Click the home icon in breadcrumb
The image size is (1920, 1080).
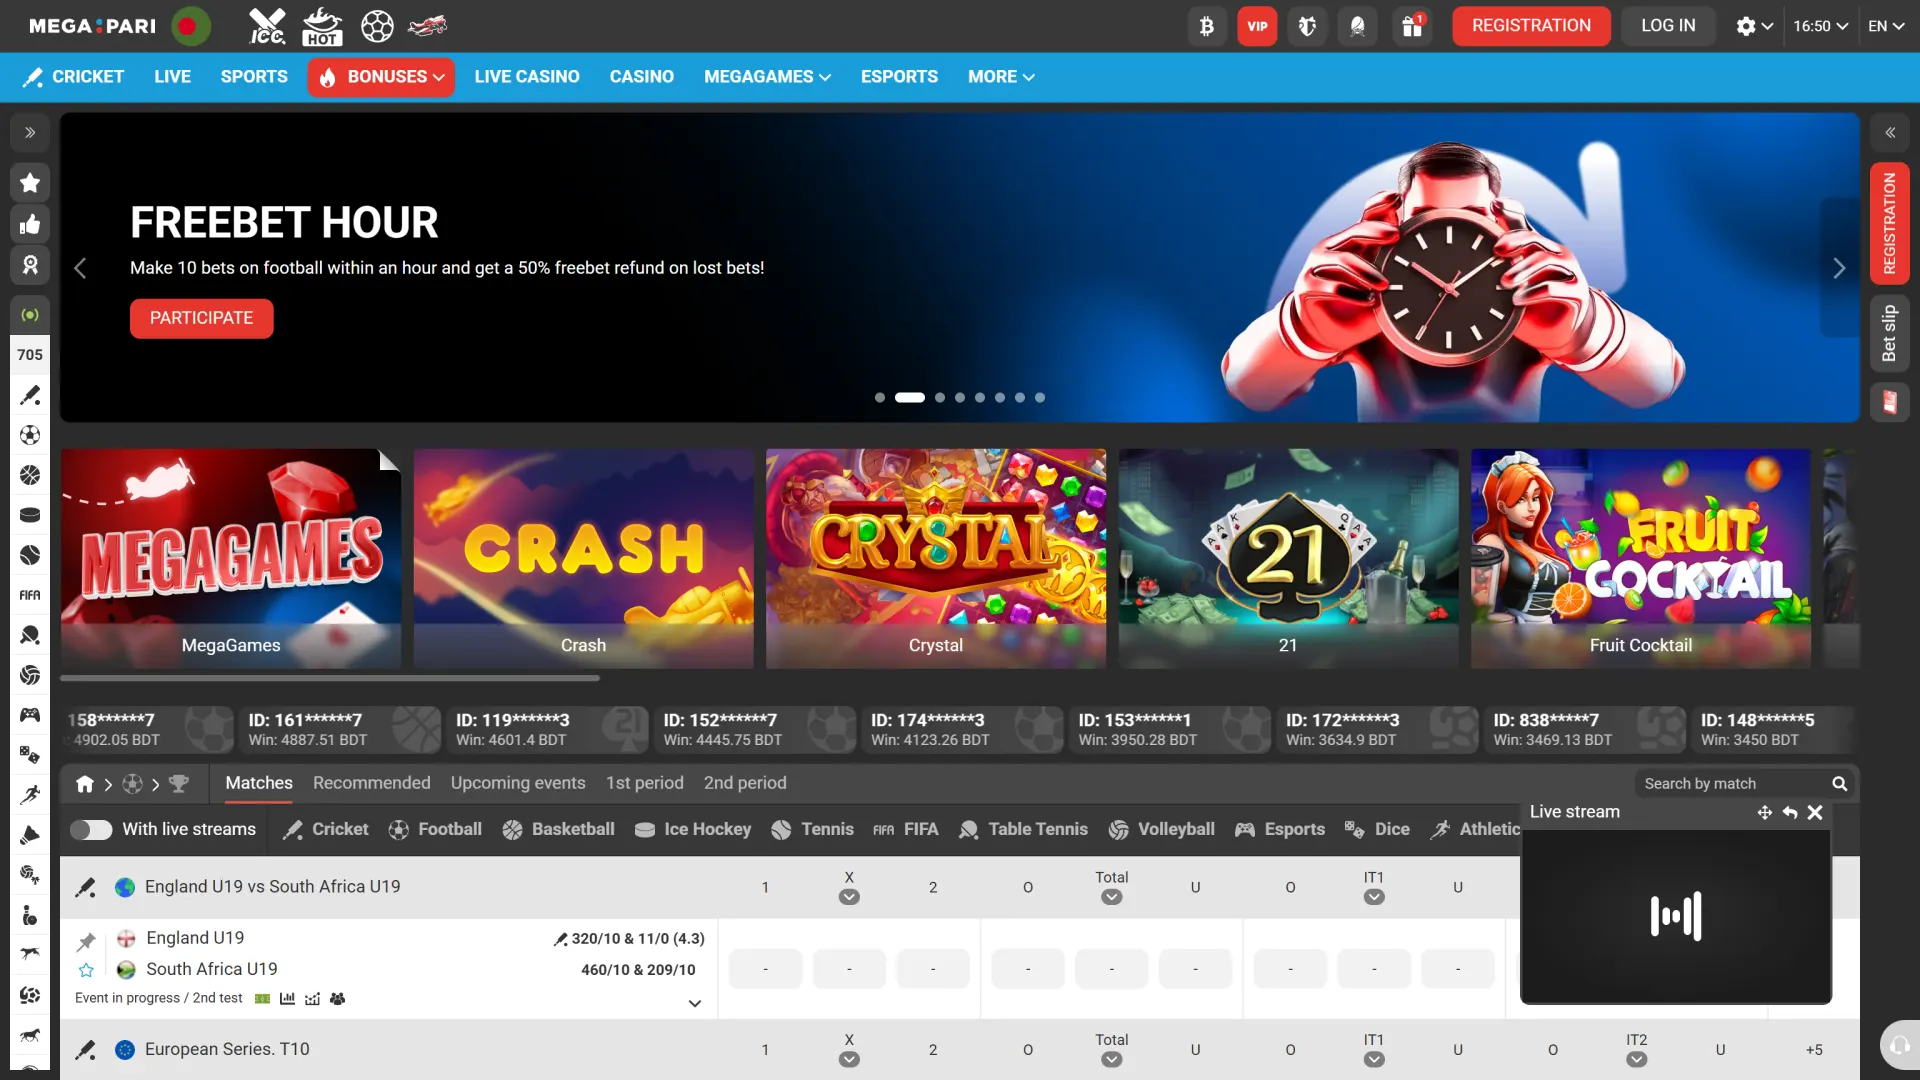coord(85,784)
